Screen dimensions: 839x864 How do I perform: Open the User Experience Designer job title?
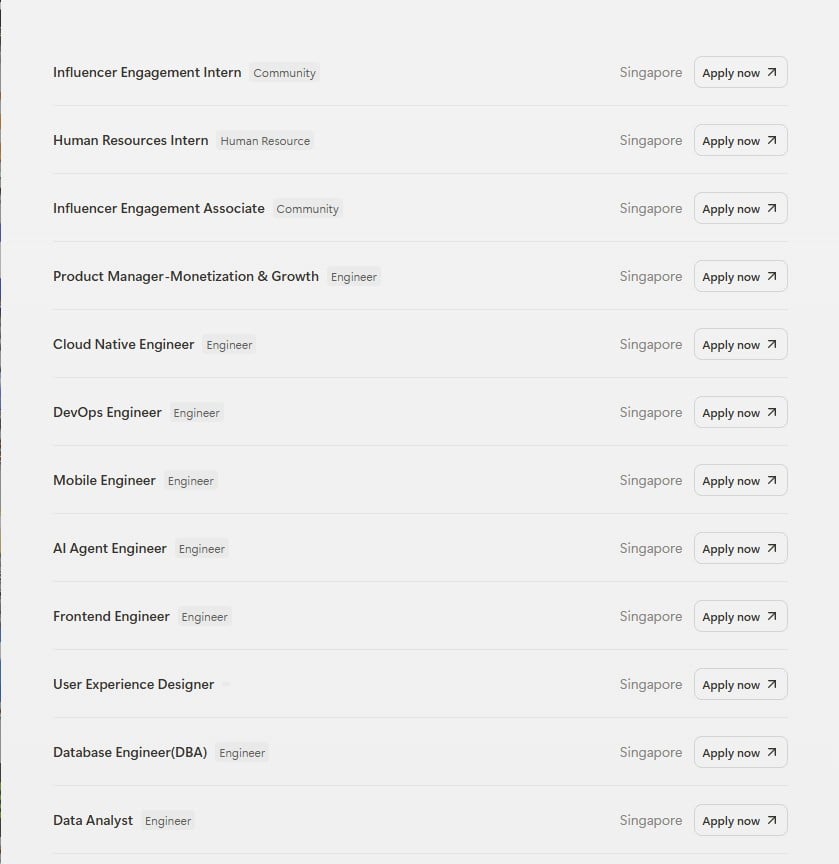133,684
